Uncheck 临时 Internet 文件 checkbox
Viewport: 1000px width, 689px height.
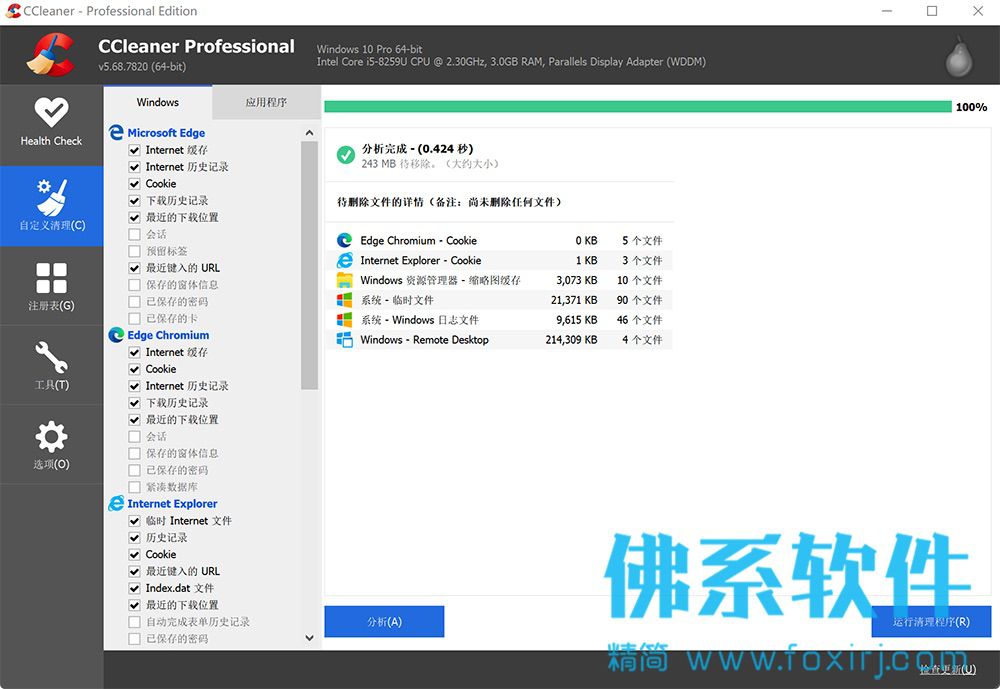click(135, 521)
